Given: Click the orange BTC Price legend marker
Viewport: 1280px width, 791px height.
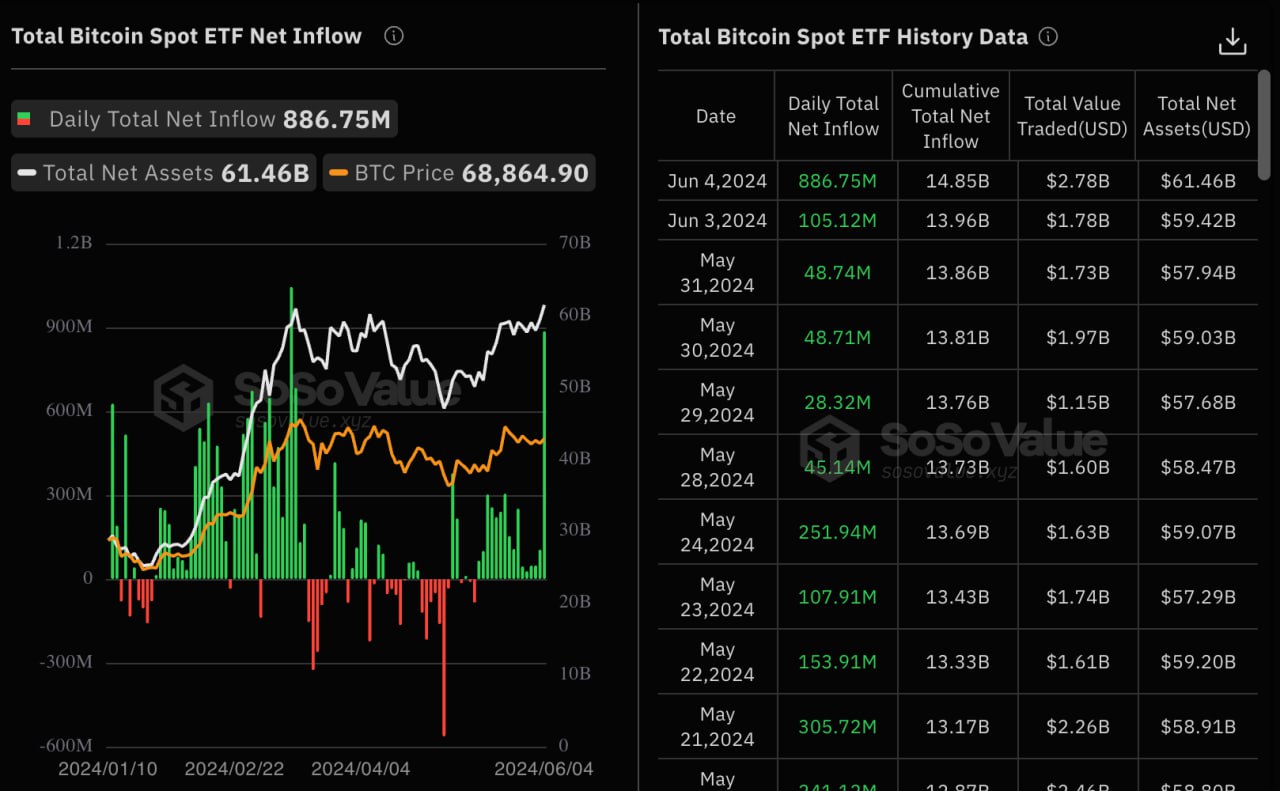Looking at the screenshot, I should [339, 173].
